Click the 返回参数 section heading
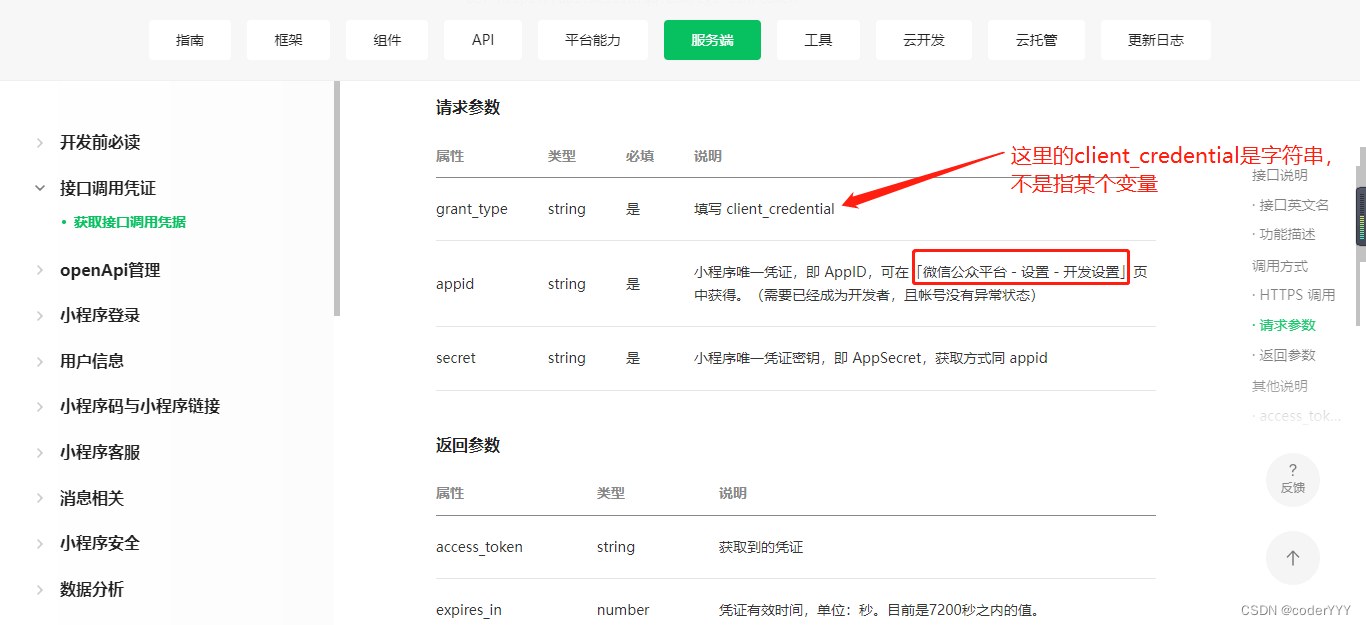This screenshot has height=625, width=1366. click(x=468, y=445)
